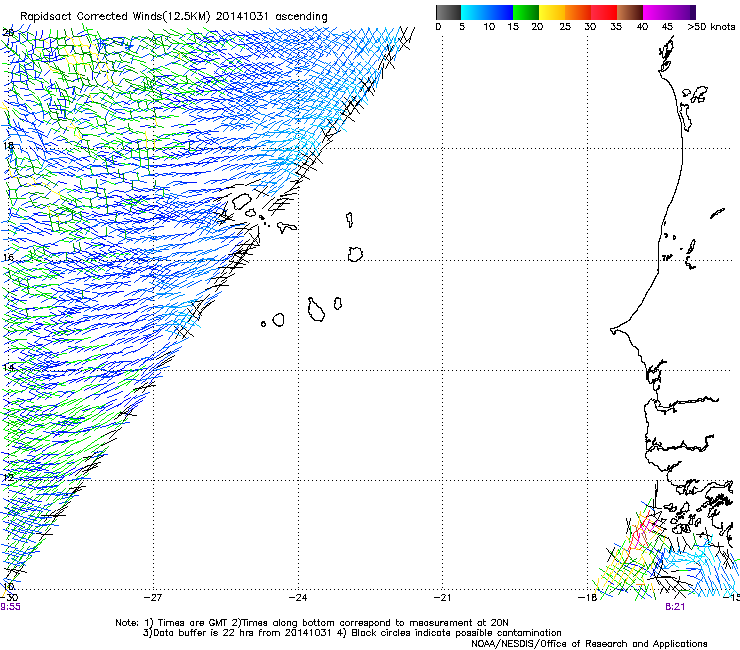This screenshot has height=650, width=740.
Task: Click the dark purple 45-50 knots legend segment
Action: pos(682,12)
